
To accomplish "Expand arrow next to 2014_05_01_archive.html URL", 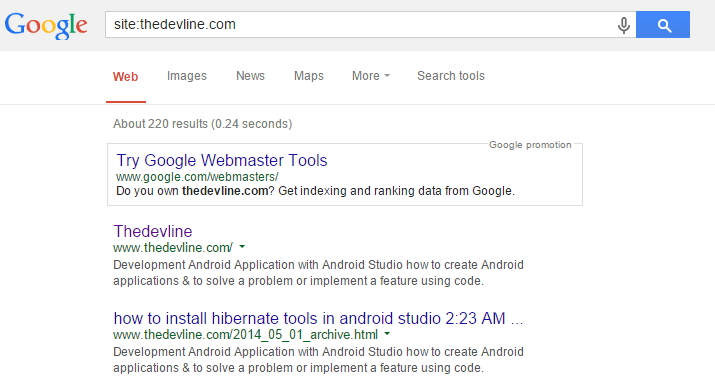I will 387,334.
